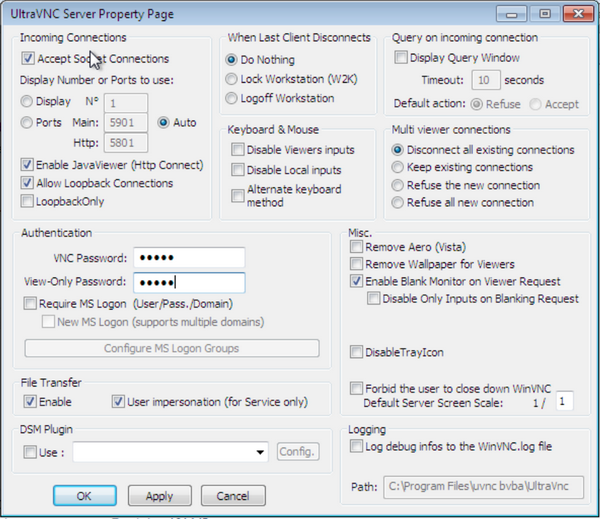
Task: Uncheck Enable Blank Monitor on Viewer Request
Action: (x=356, y=281)
